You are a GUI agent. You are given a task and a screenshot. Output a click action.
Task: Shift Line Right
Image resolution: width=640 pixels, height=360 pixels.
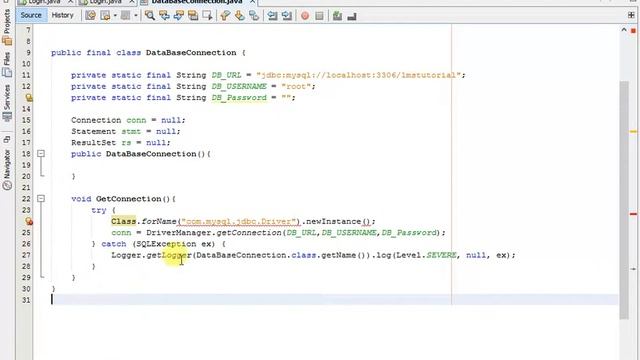(287, 16)
